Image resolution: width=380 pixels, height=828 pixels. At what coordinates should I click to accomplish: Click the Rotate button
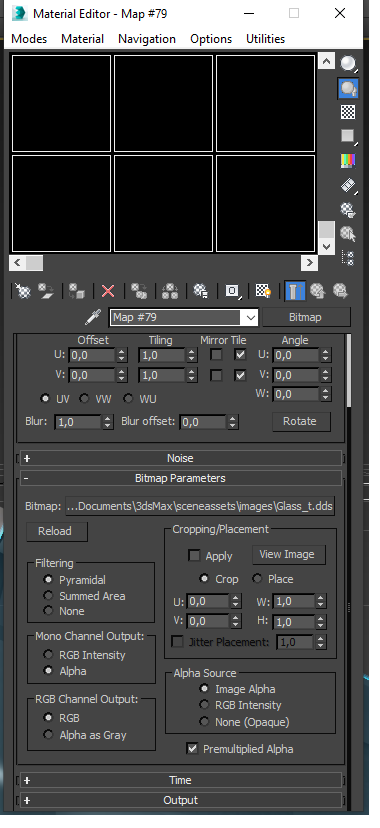[301, 421]
